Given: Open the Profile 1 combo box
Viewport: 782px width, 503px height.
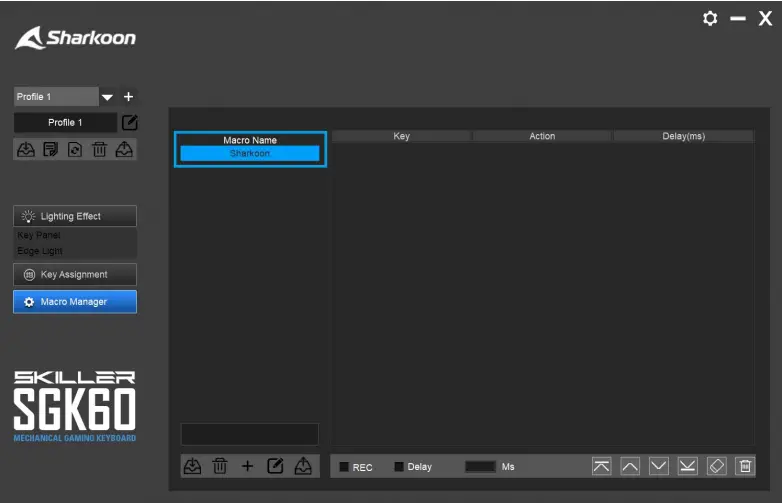Looking at the screenshot, I should coord(56,97).
